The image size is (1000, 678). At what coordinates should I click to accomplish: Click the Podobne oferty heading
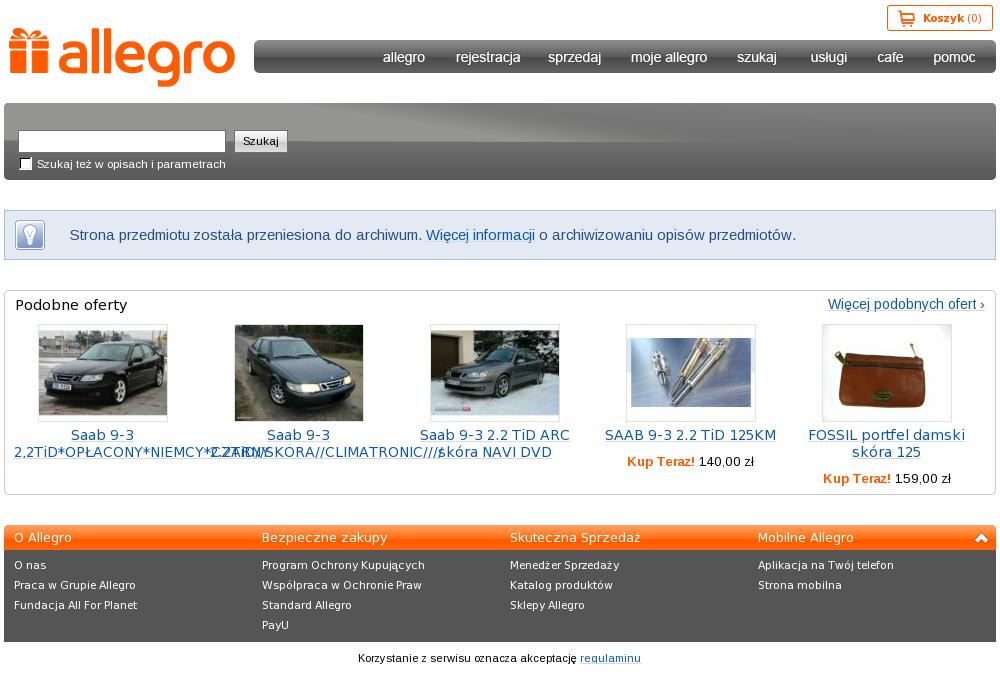pyautogui.click(x=71, y=305)
